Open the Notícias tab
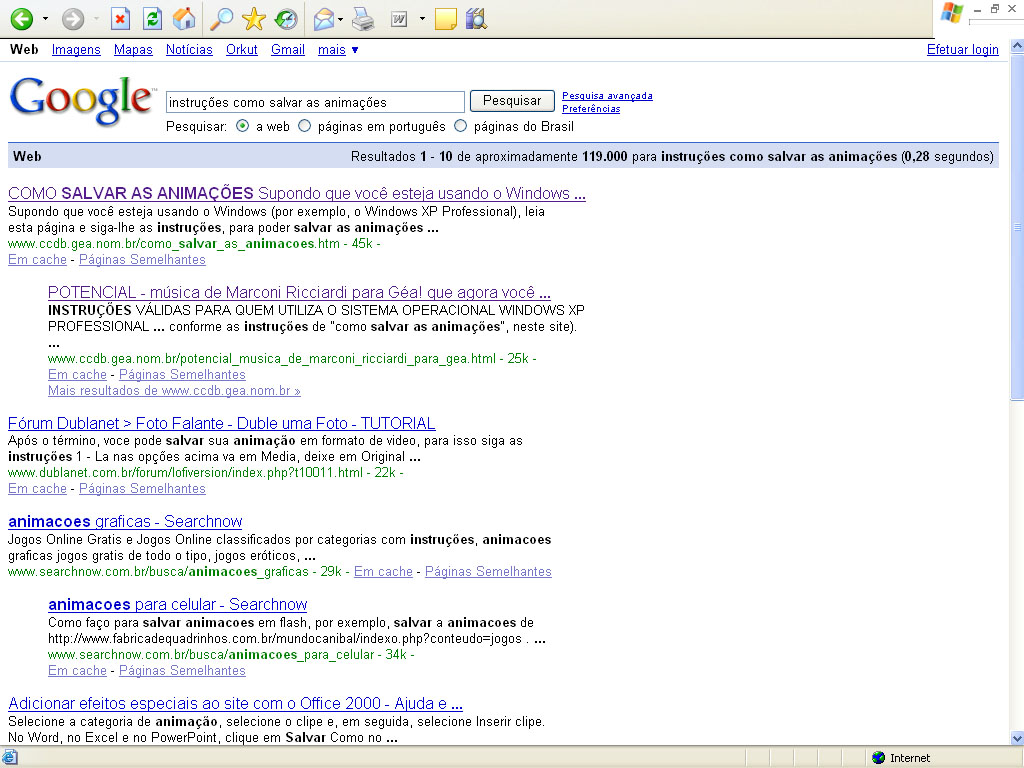Viewport: 1024px width, 768px height. [x=189, y=49]
